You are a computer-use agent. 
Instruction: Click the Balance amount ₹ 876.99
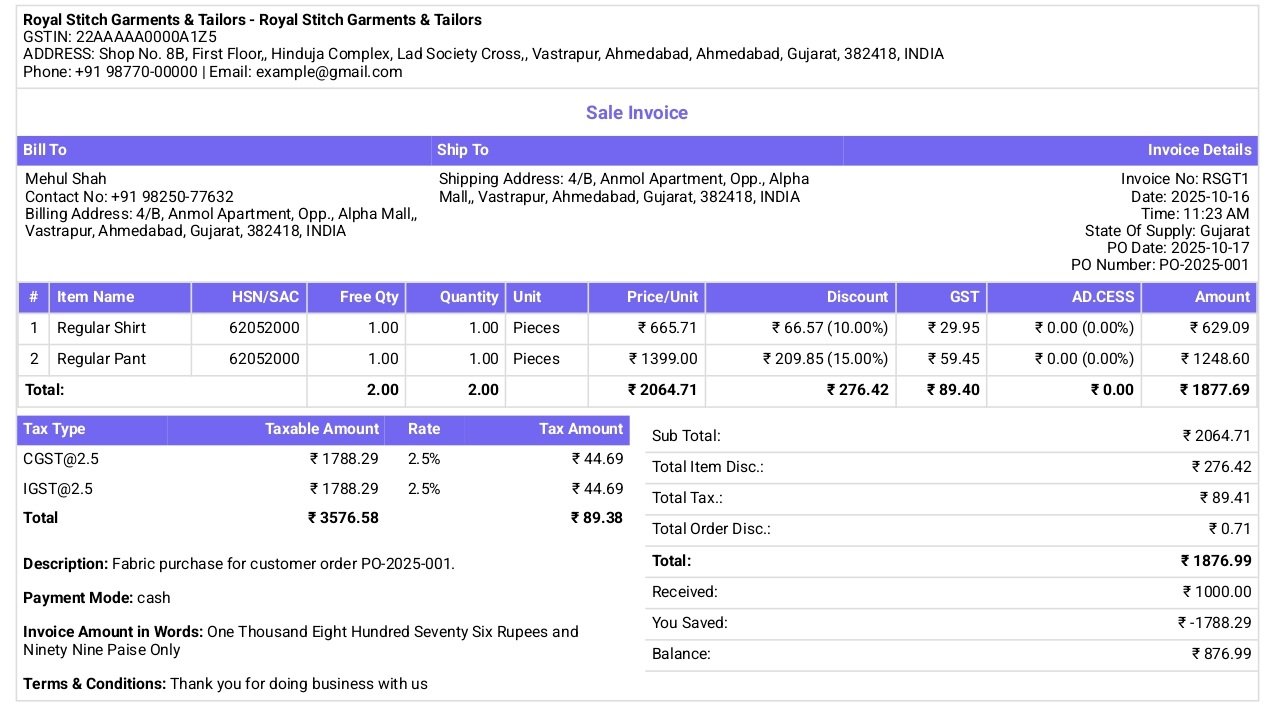point(1221,654)
